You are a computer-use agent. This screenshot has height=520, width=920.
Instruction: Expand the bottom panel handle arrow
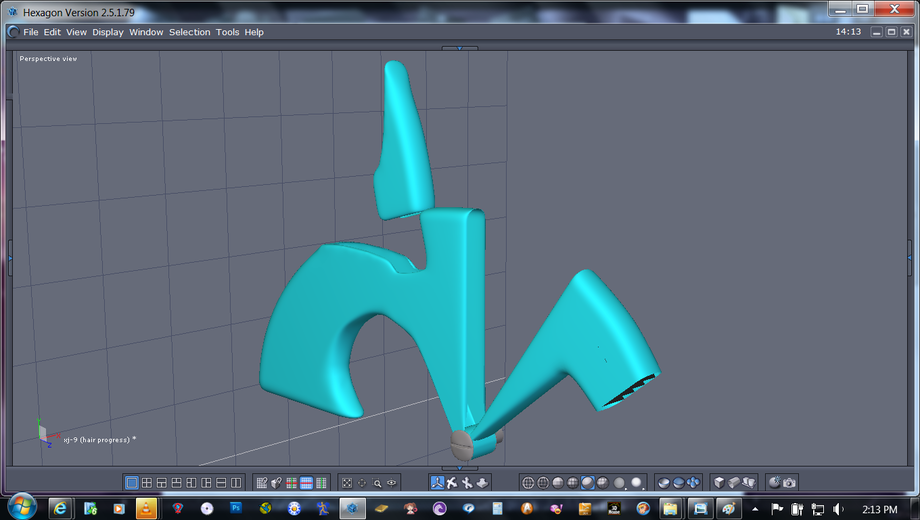459,468
